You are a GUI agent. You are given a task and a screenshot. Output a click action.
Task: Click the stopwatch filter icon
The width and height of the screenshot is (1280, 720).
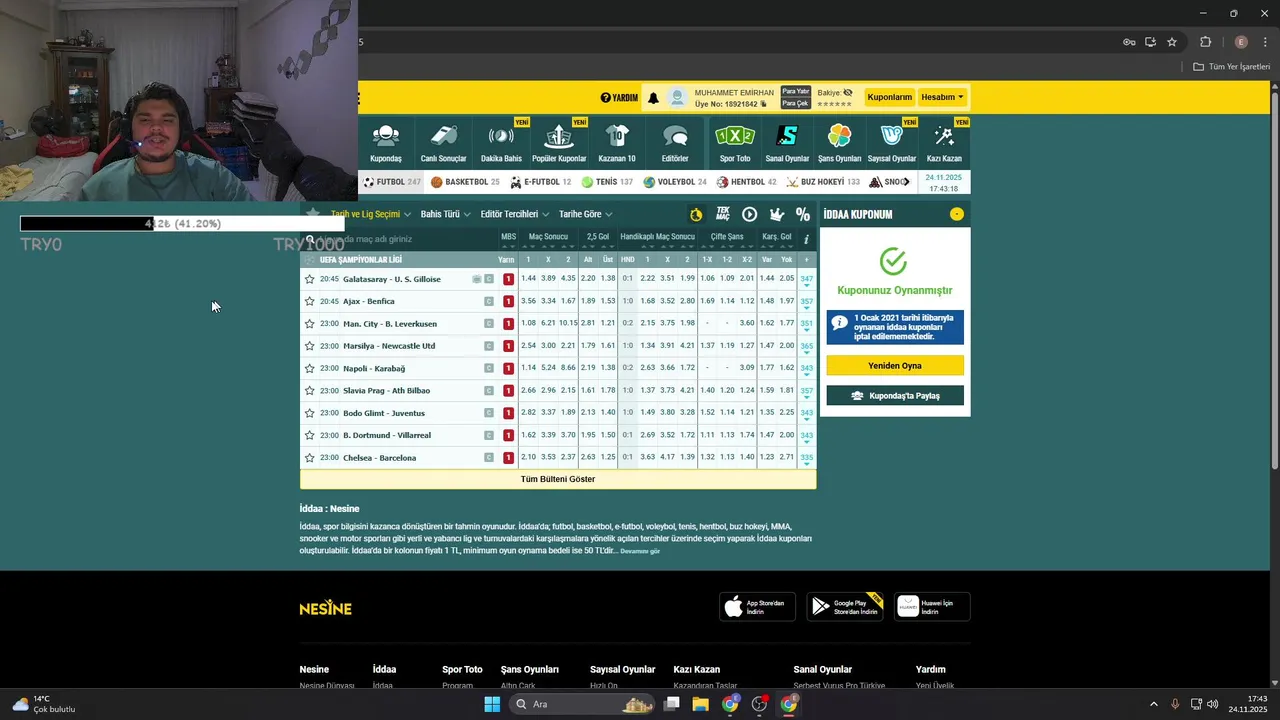pos(696,214)
